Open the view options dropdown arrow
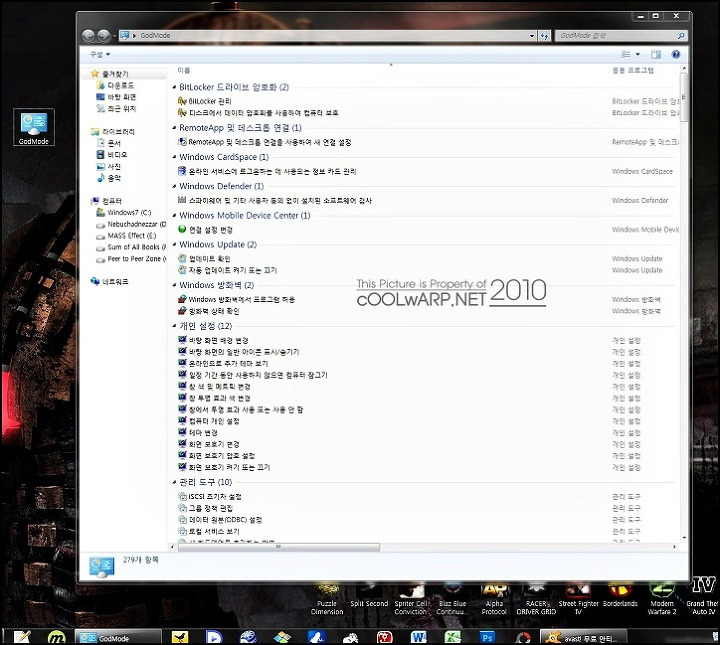 point(637,54)
